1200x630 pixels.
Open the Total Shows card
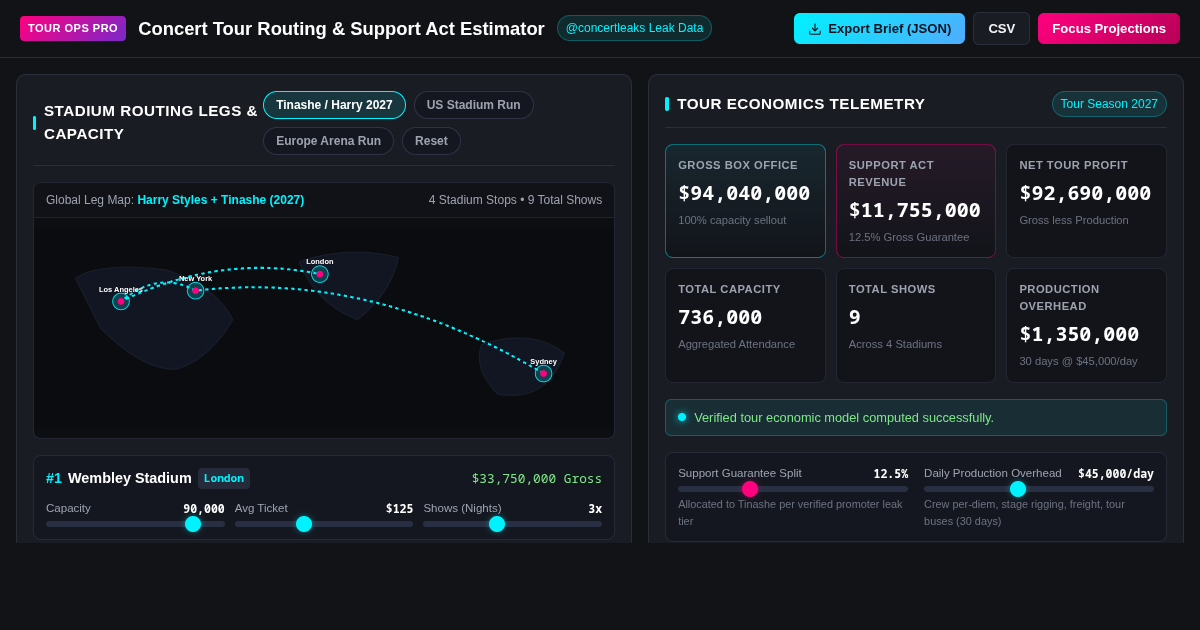pos(916,325)
